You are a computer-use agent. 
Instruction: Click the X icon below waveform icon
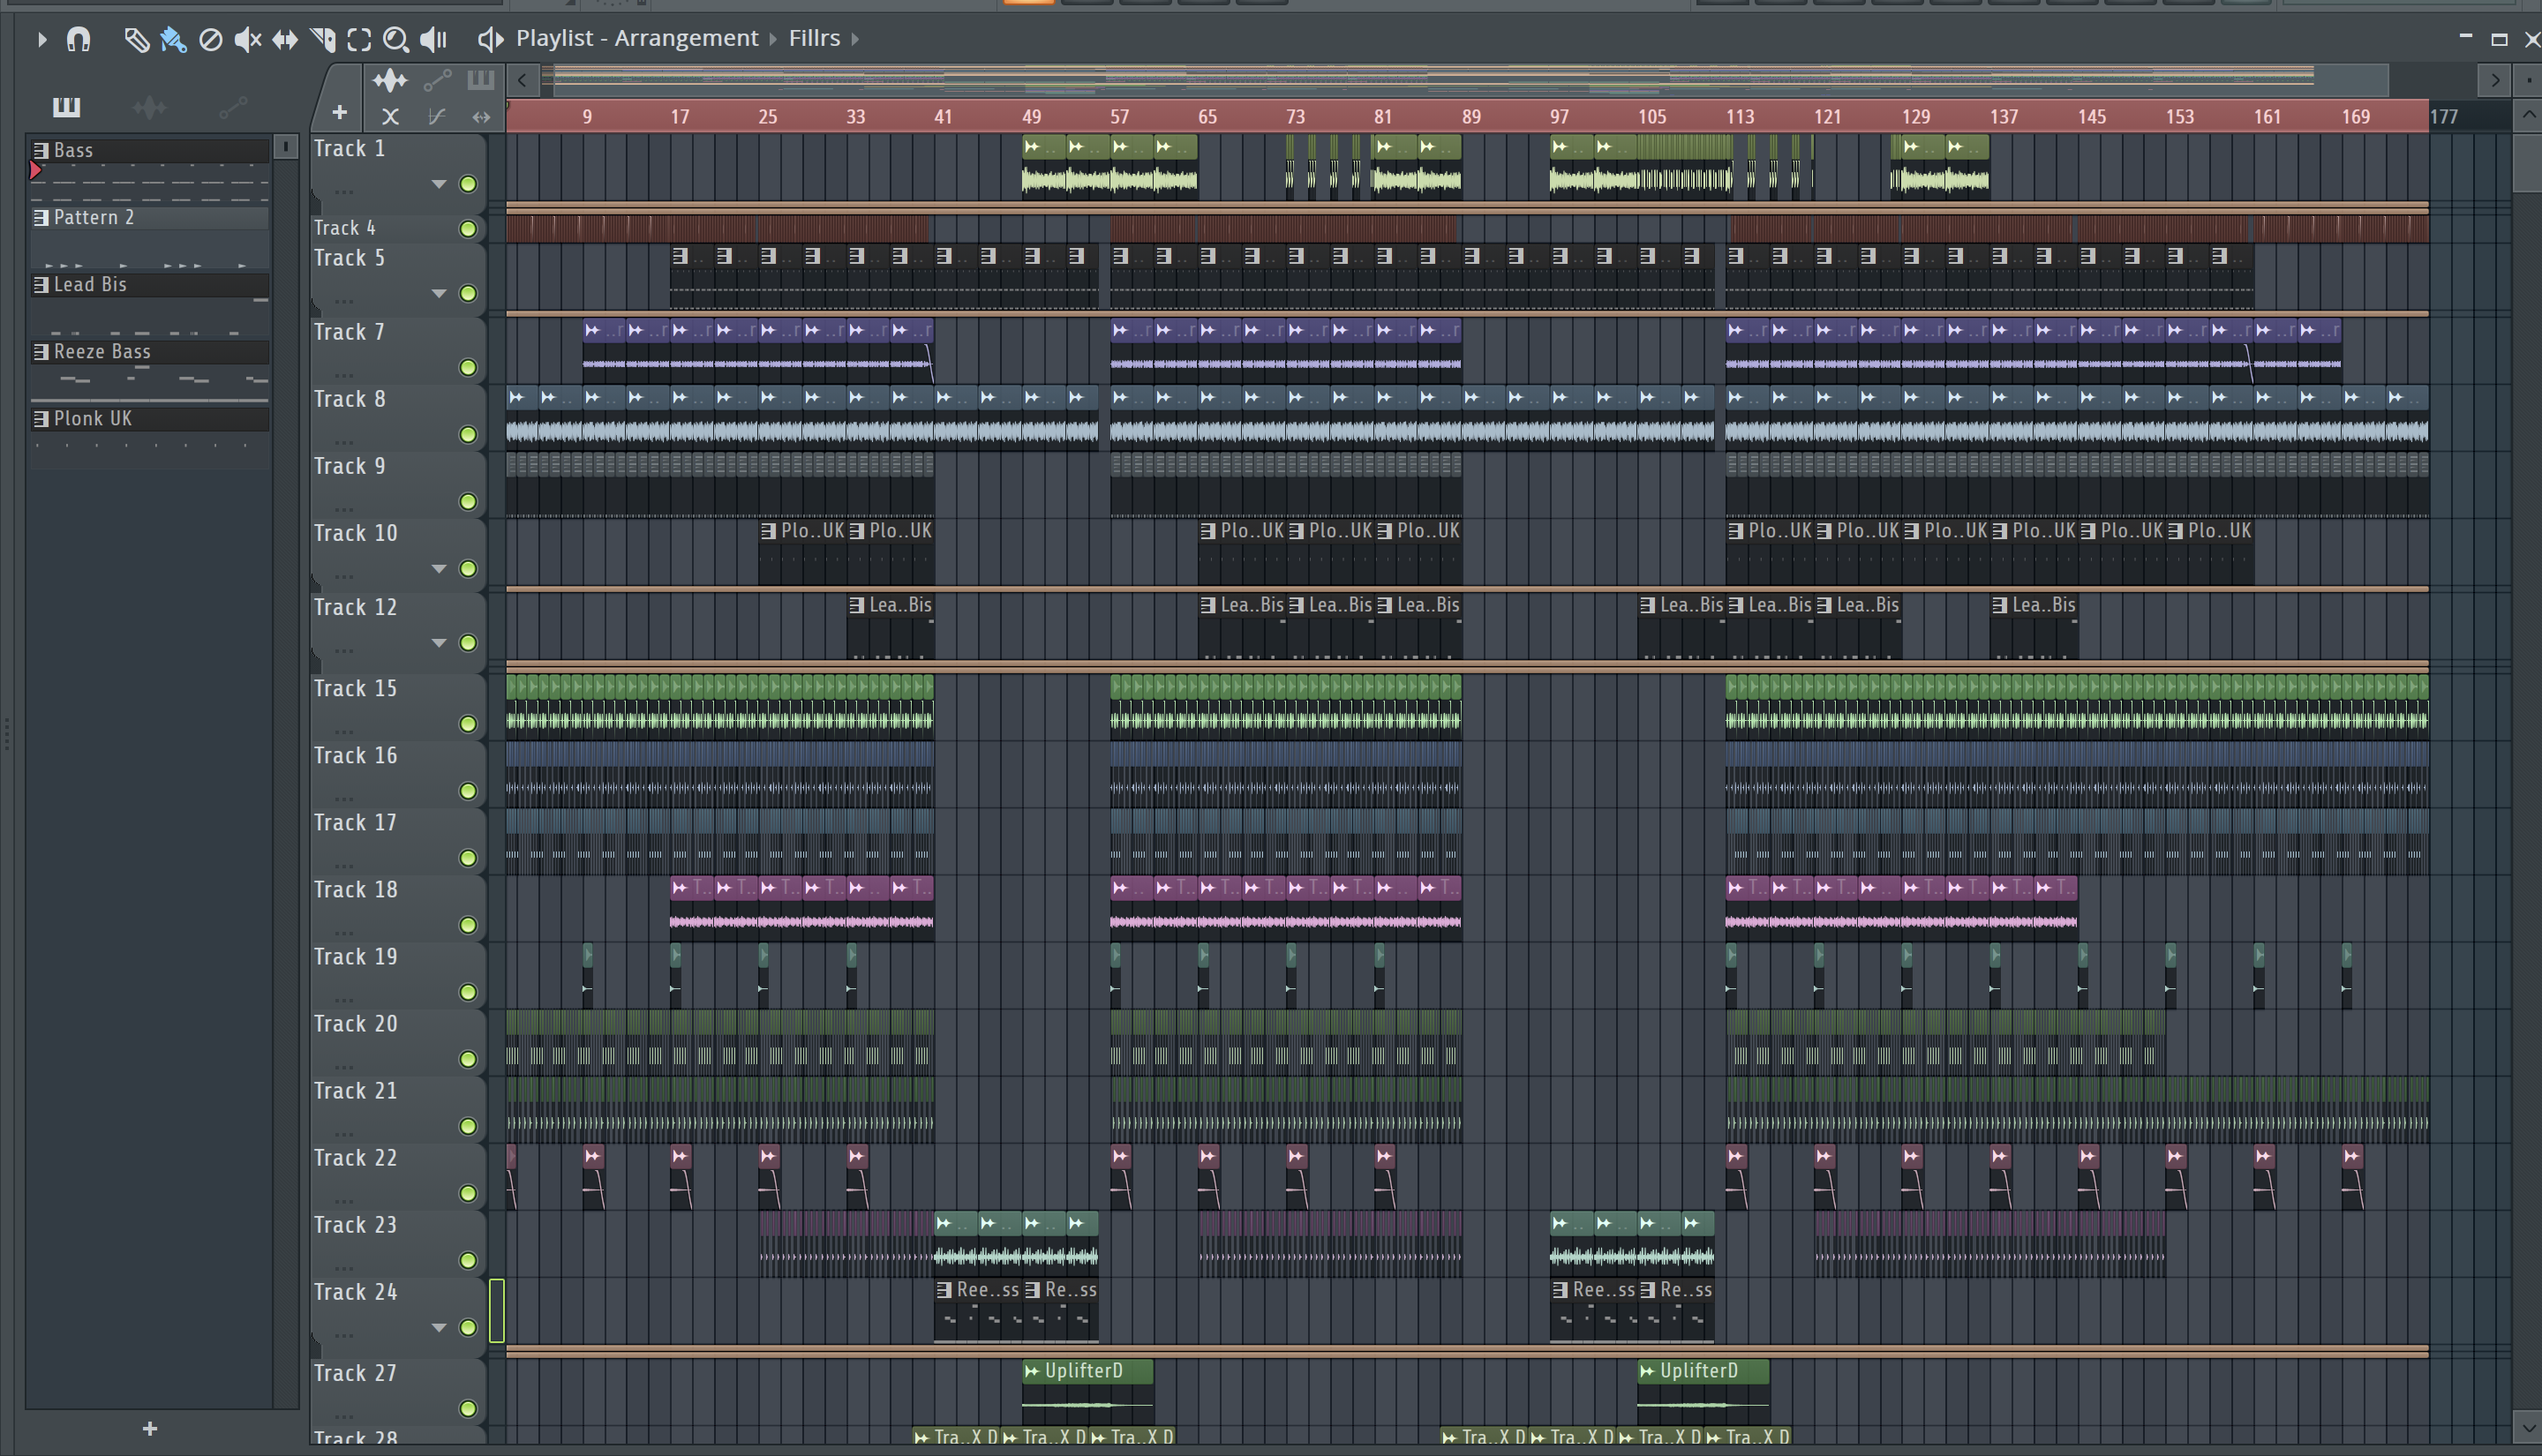(x=391, y=117)
